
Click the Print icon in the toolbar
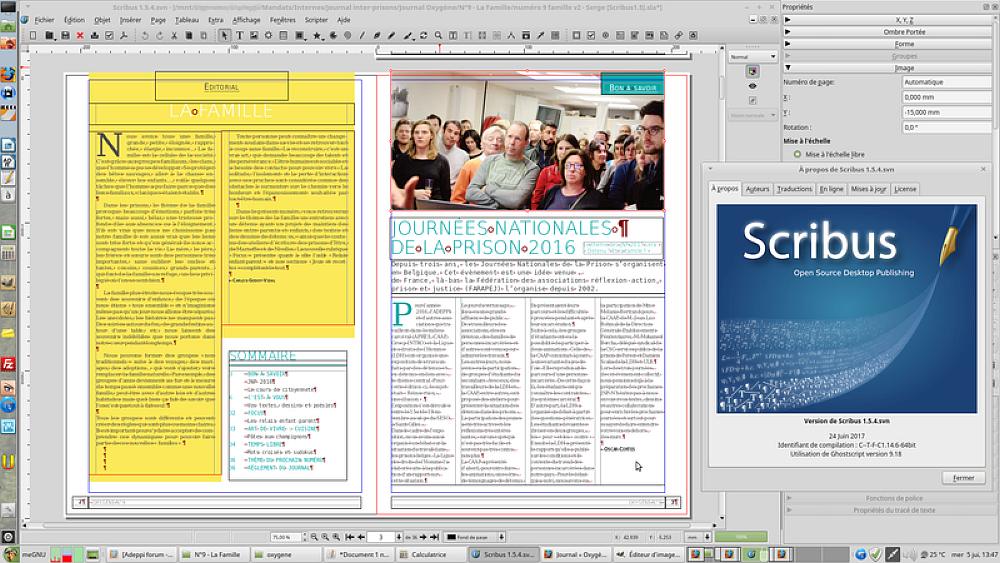tap(95, 36)
